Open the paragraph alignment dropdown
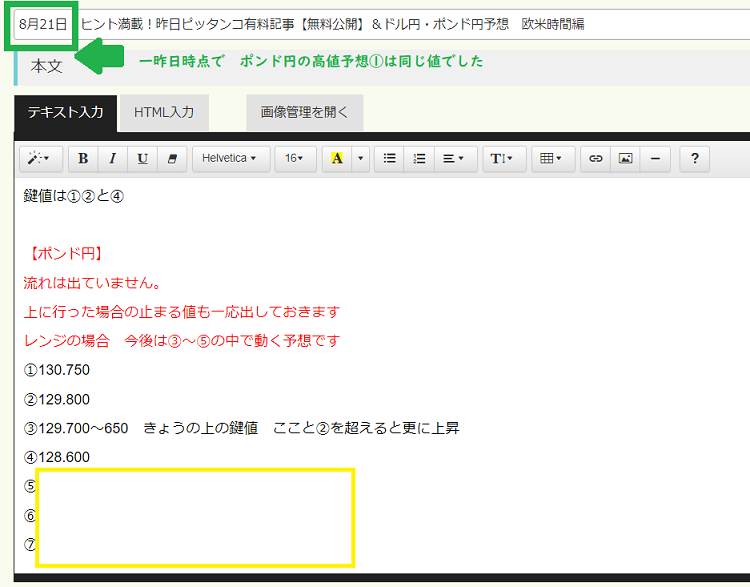Image resolution: width=750 pixels, height=587 pixels. [x=456, y=158]
